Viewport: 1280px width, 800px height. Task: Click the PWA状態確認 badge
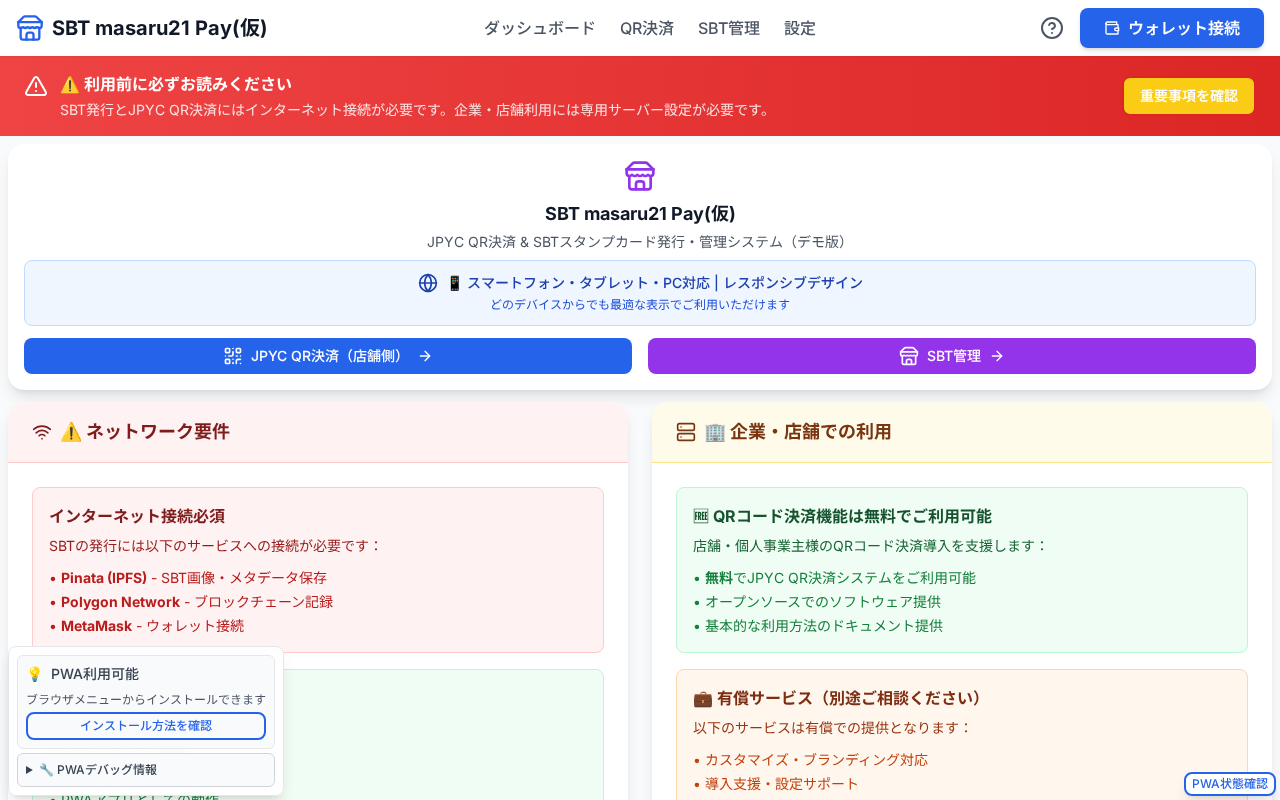1230,784
